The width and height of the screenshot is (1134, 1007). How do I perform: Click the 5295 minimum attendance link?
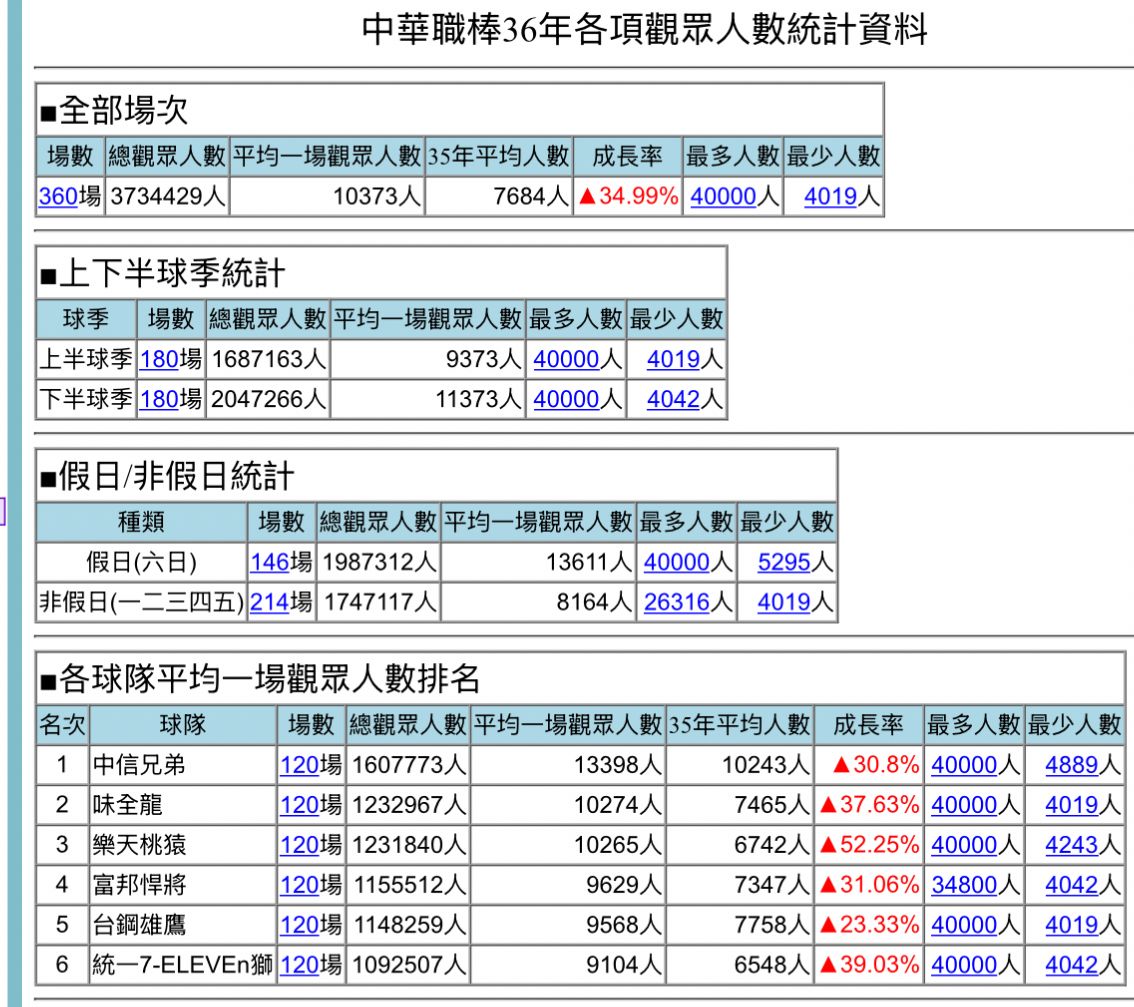coord(784,562)
